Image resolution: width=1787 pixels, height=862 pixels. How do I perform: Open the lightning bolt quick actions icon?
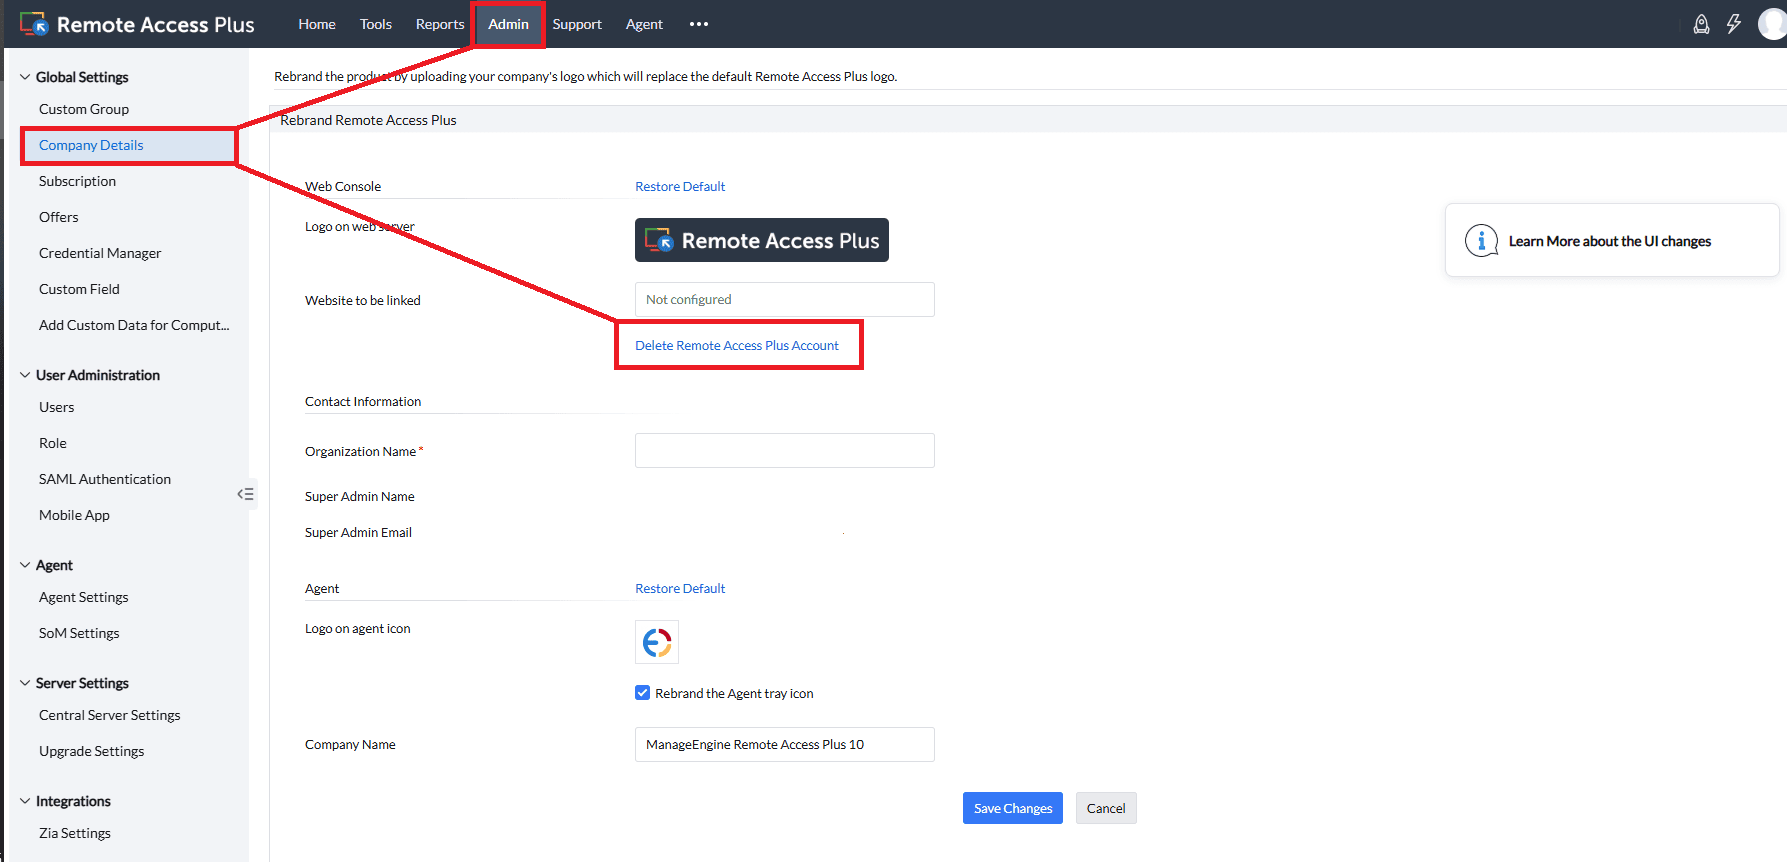1734,24
